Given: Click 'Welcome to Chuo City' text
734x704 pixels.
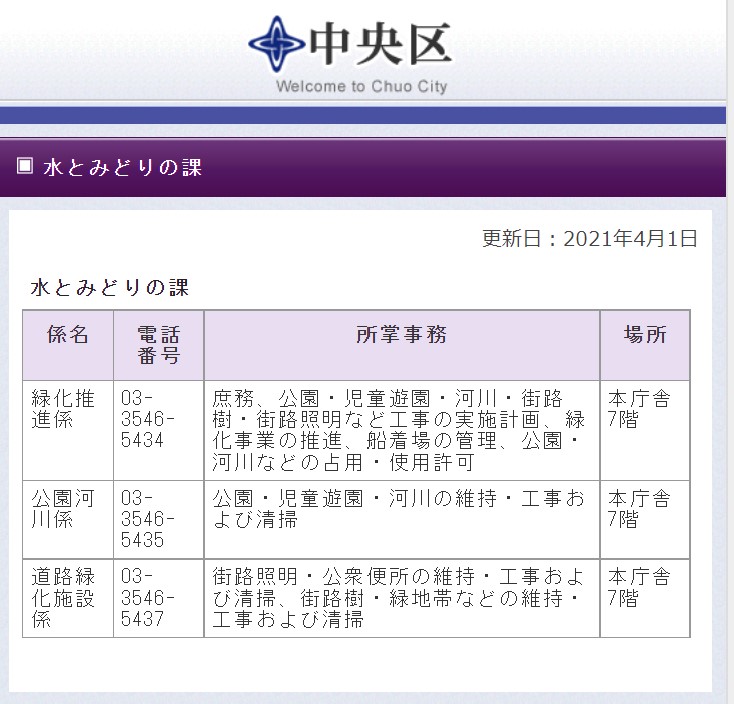Looking at the screenshot, I should [361, 87].
